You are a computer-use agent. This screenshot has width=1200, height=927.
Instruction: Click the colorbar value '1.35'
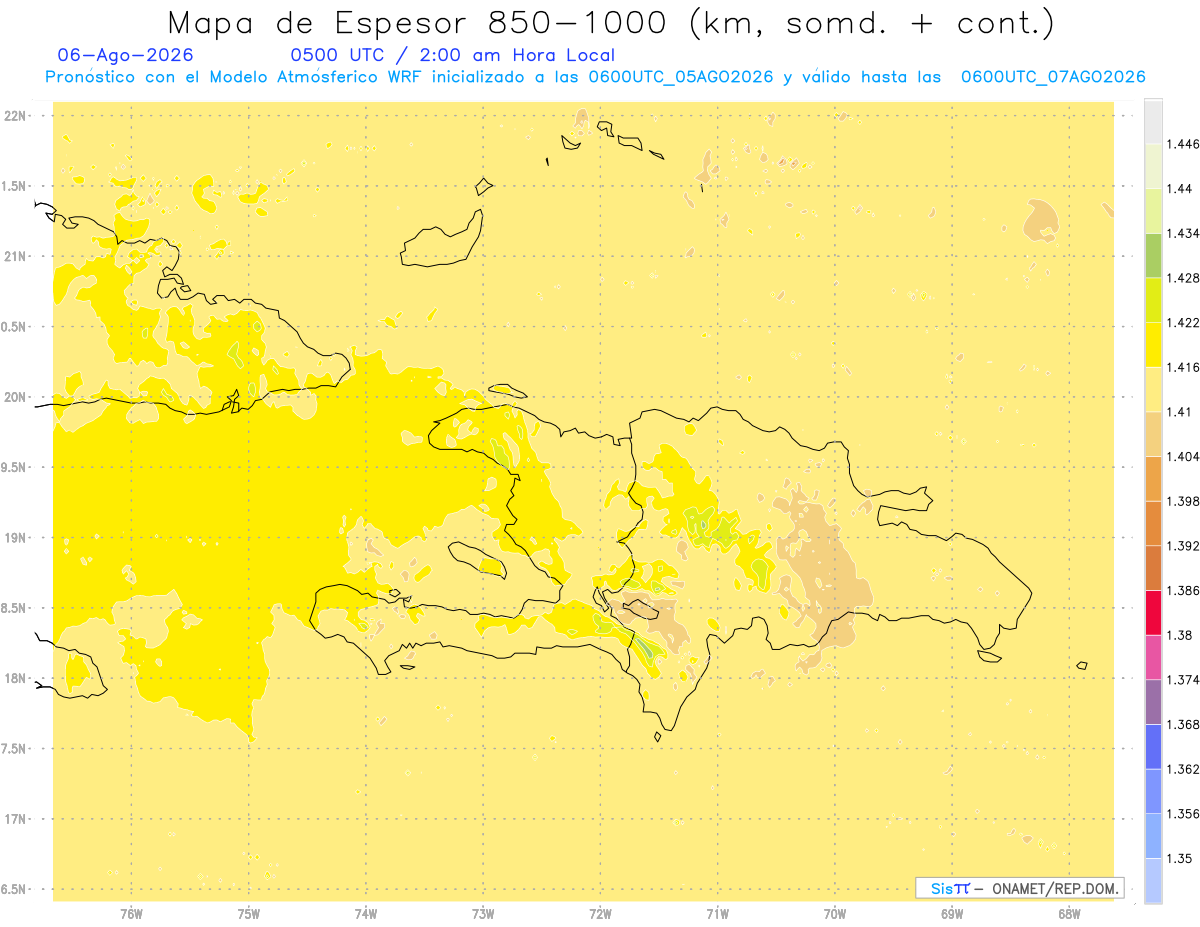[x=1179, y=858]
